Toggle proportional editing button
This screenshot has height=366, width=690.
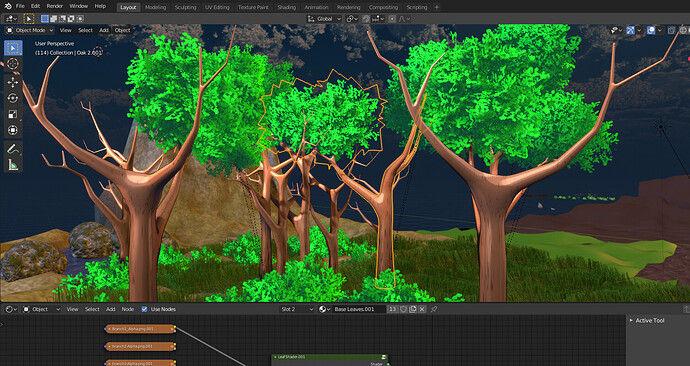click(x=392, y=19)
